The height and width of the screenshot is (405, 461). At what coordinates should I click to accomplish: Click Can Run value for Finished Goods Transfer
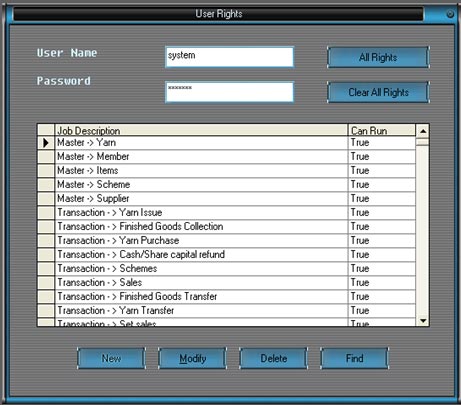pyautogui.click(x=382, y=297)
